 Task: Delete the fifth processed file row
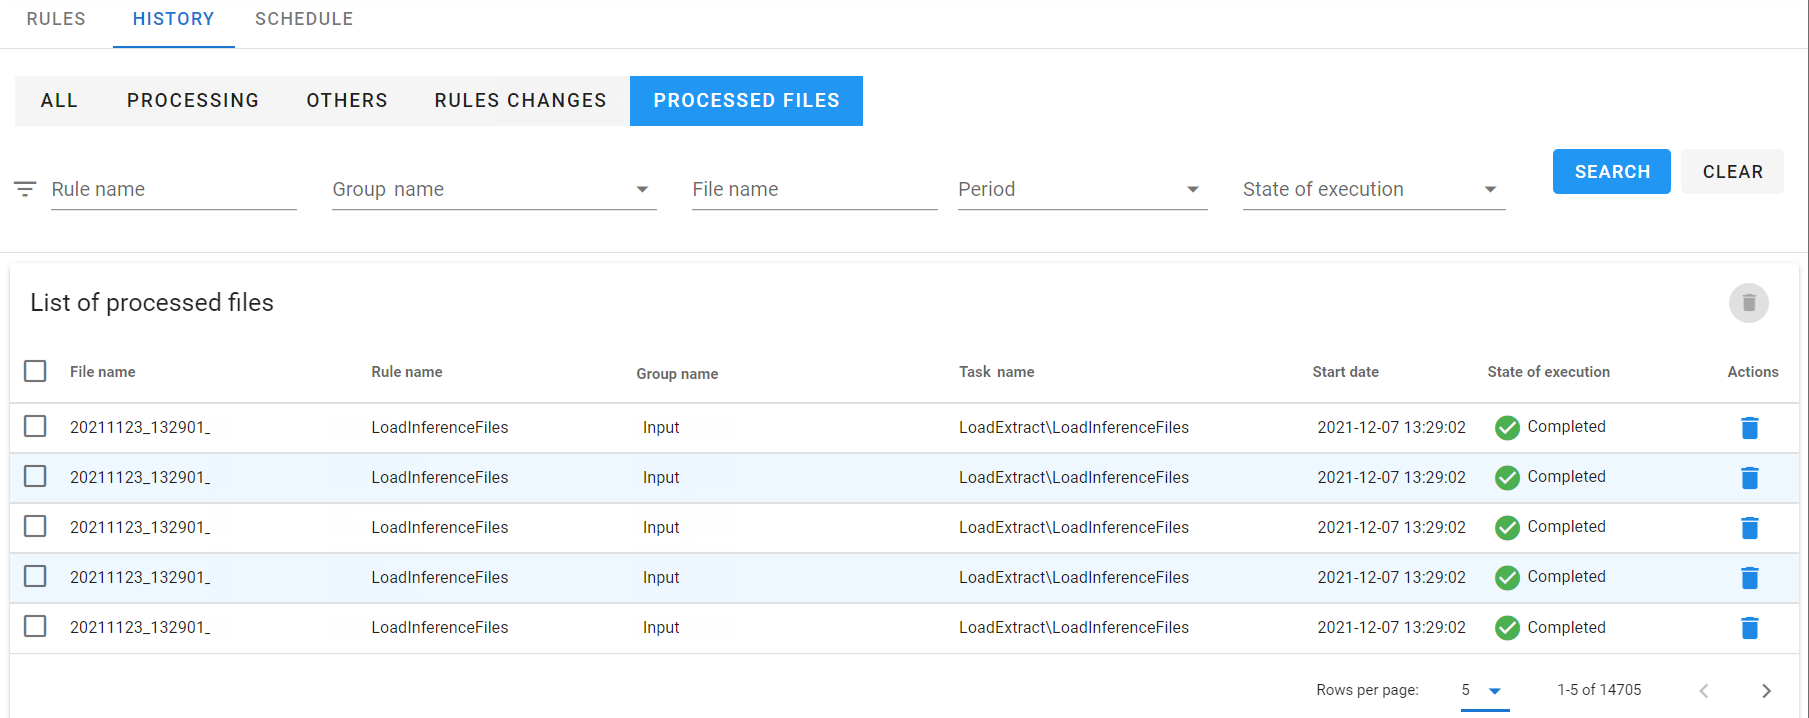pos(1749,628)
